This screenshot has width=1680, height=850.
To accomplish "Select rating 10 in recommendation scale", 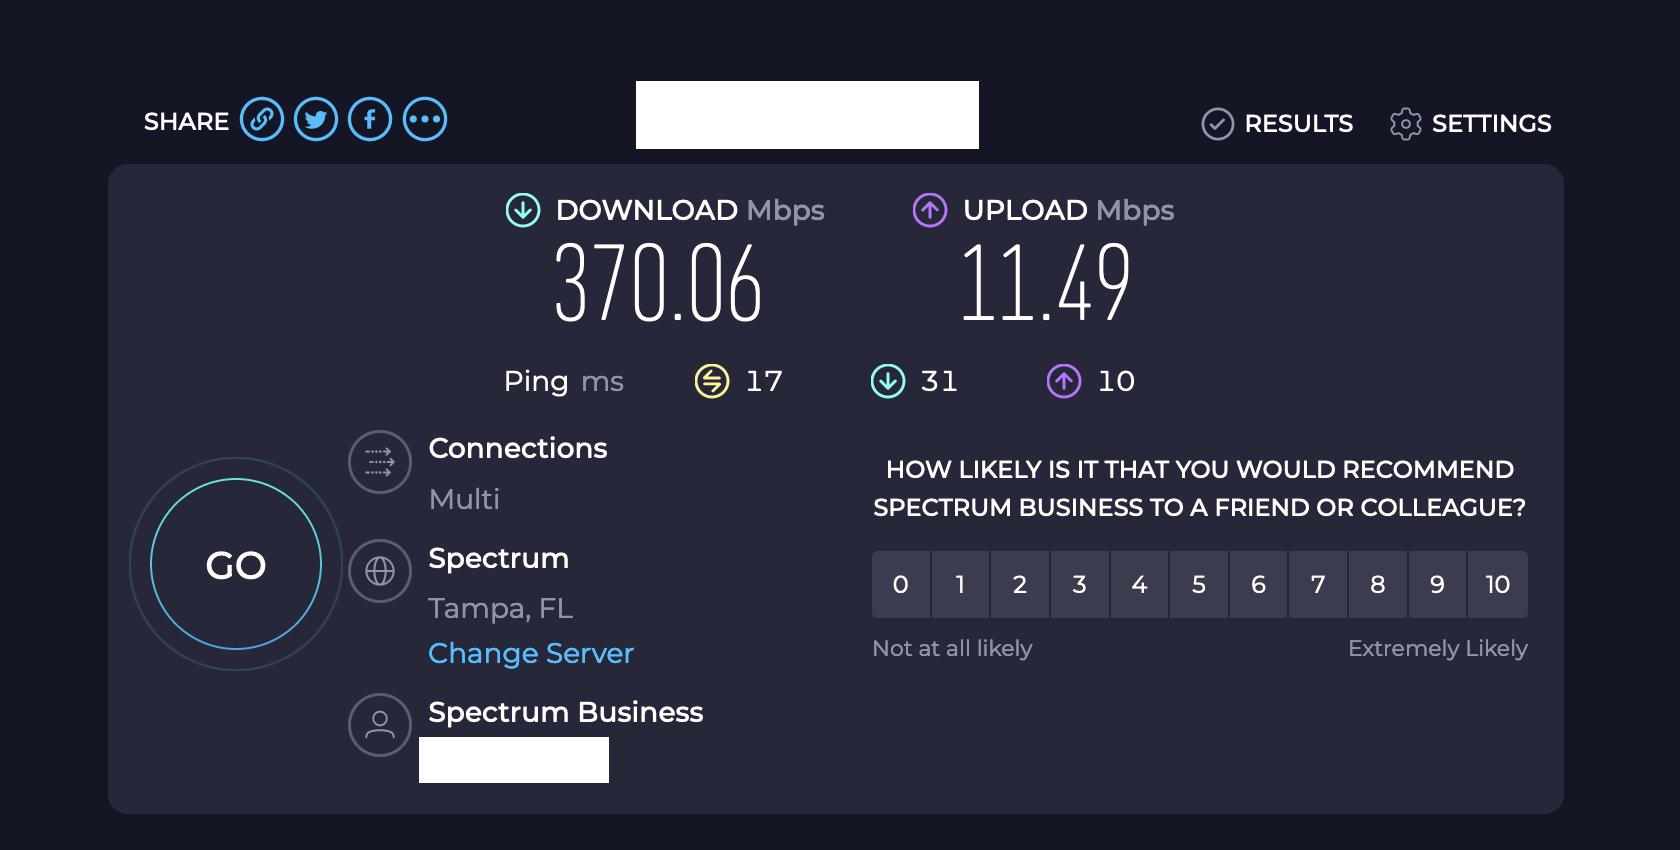I will pyautogui.click(x=1498, y=584).
